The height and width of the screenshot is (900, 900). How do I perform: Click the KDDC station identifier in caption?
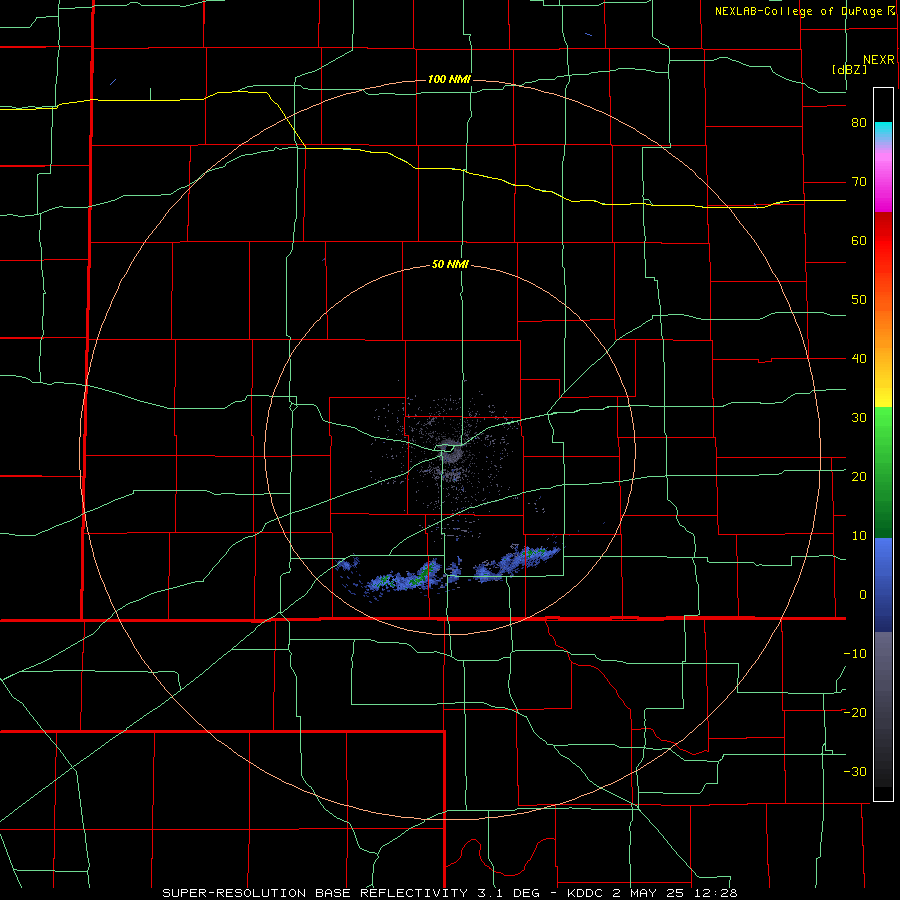coord(587,893)
